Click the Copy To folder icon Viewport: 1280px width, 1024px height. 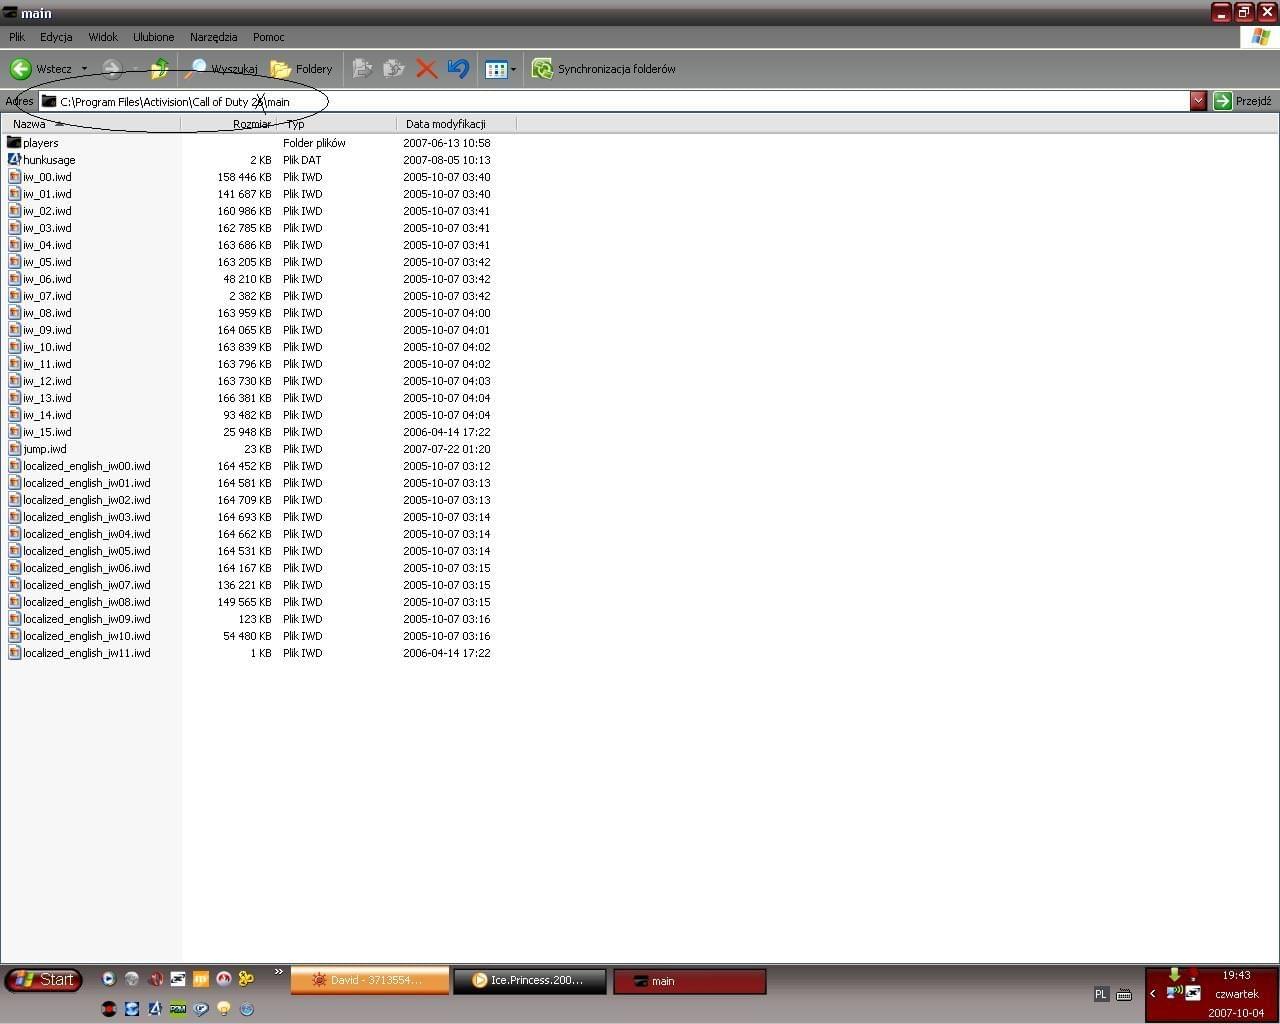[x=395, y=69]
